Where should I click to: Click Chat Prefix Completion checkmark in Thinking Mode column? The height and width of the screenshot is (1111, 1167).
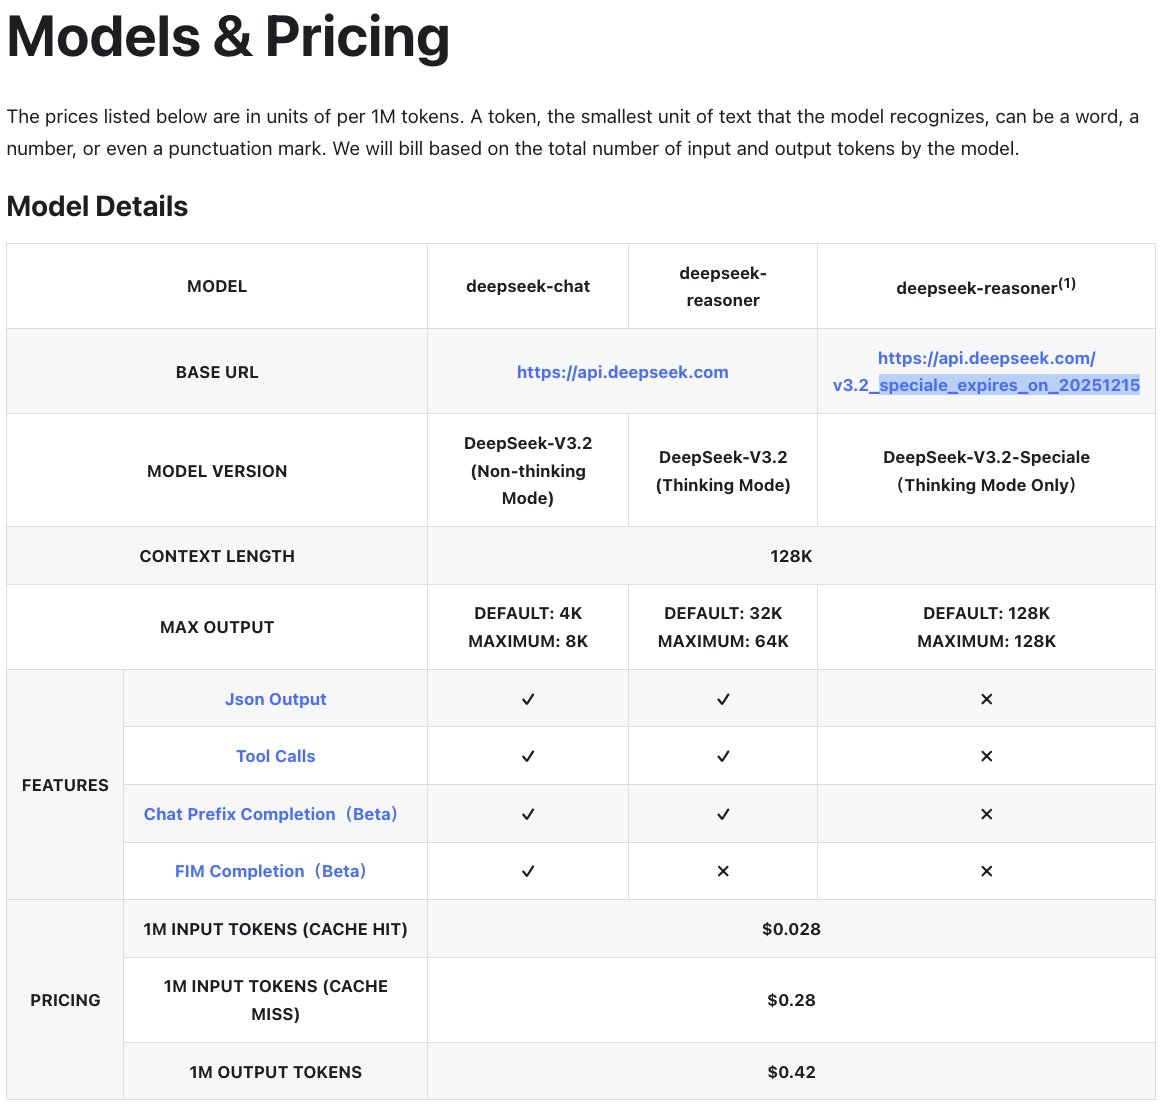tap(723, 814)
